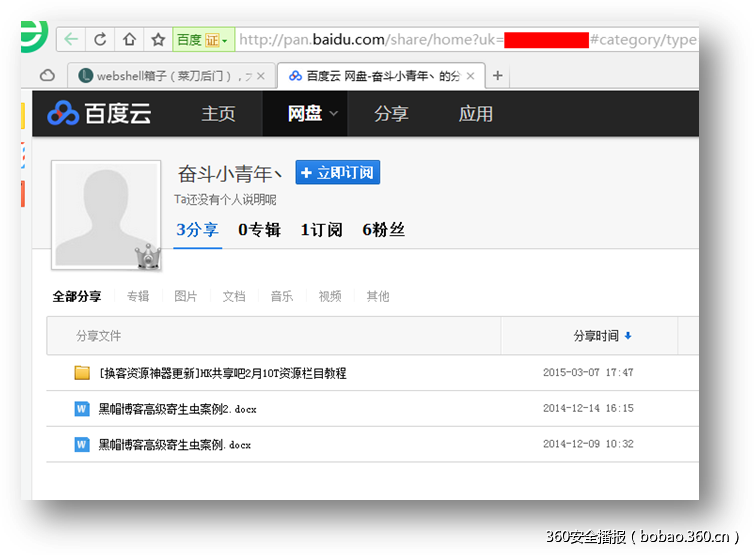
Task: Open the 网盘 navigation menu
Action: (305, 114)
